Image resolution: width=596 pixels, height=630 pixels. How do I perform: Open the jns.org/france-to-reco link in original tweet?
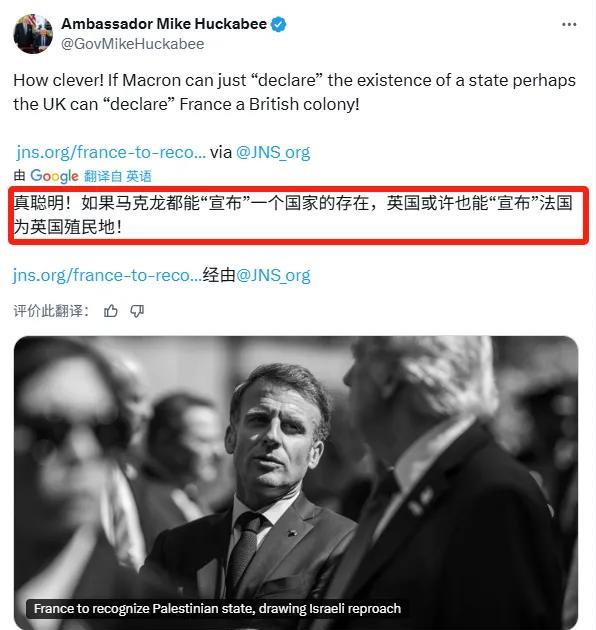click(x=111, y=152)
